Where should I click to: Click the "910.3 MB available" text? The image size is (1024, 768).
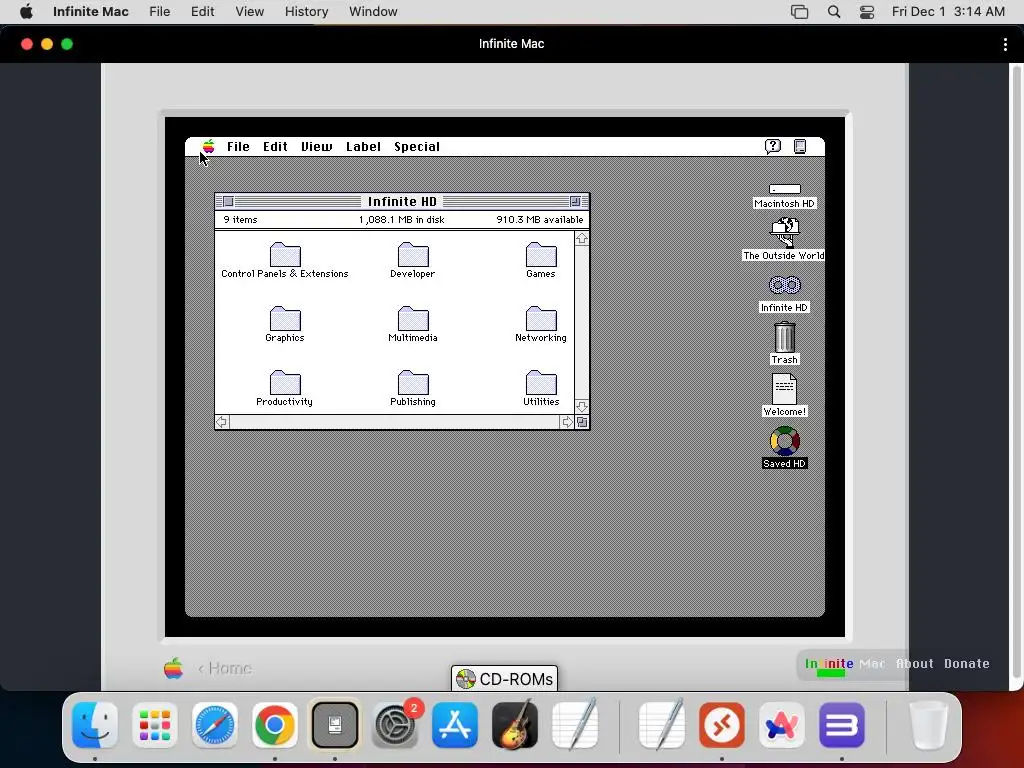539,219
